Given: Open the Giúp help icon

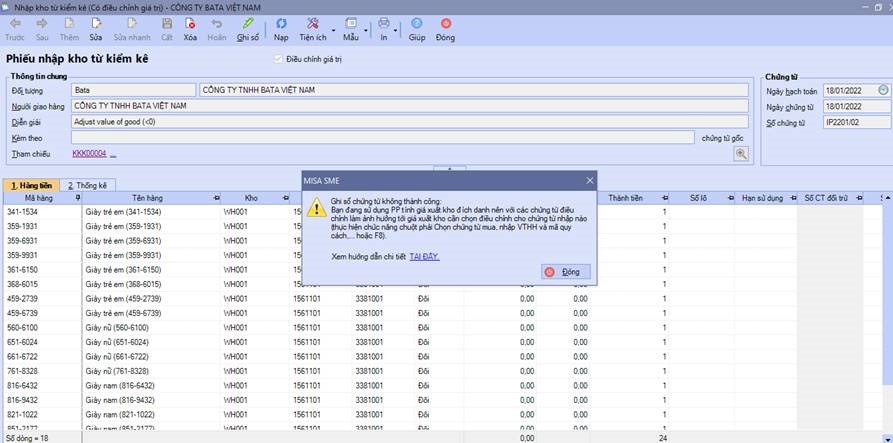Looking at the screenshot, I should [417, 24].
